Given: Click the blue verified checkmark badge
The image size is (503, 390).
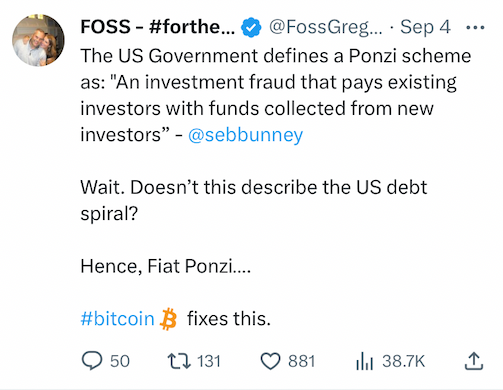Looking at the screenshot, I should coord(251,27).
